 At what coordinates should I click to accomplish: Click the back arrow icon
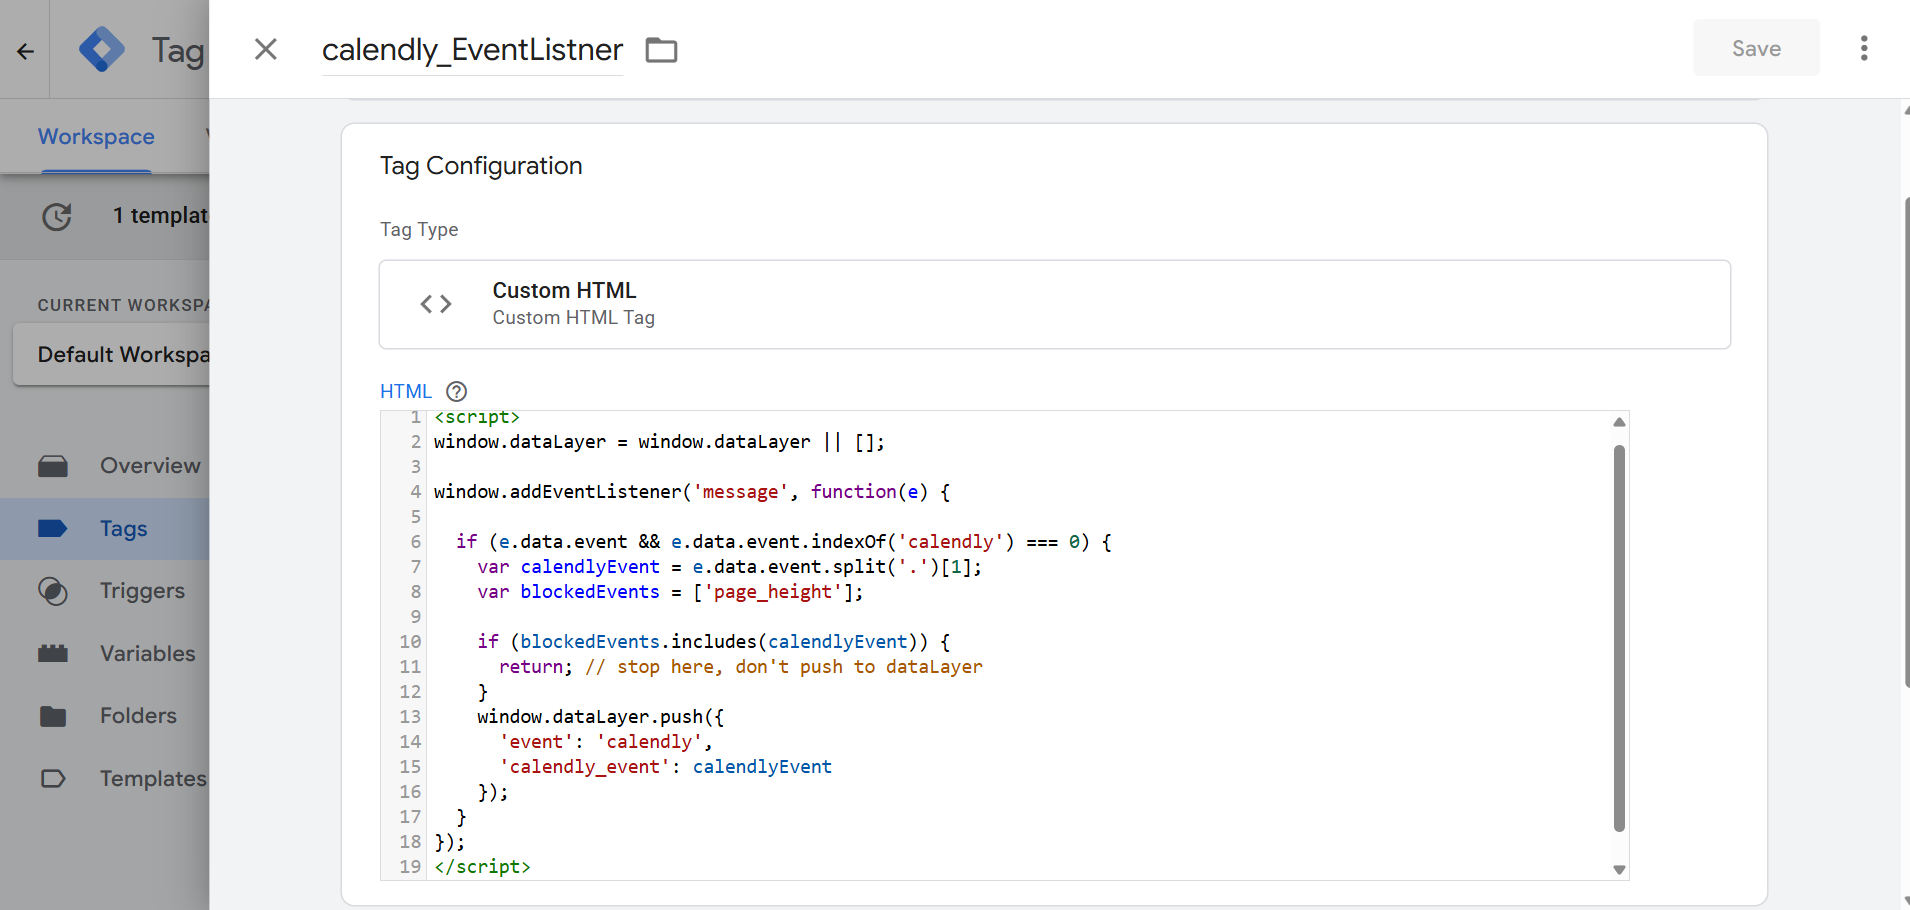pos(24,49)
